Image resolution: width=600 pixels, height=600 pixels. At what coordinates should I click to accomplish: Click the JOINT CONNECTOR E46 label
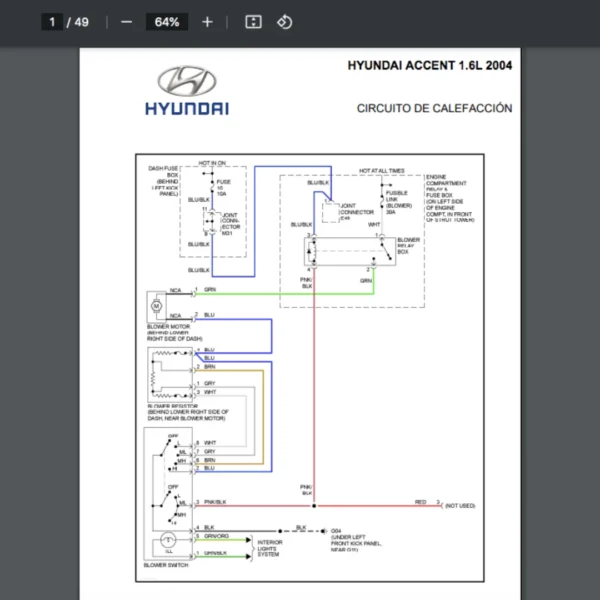click(355, 210)
